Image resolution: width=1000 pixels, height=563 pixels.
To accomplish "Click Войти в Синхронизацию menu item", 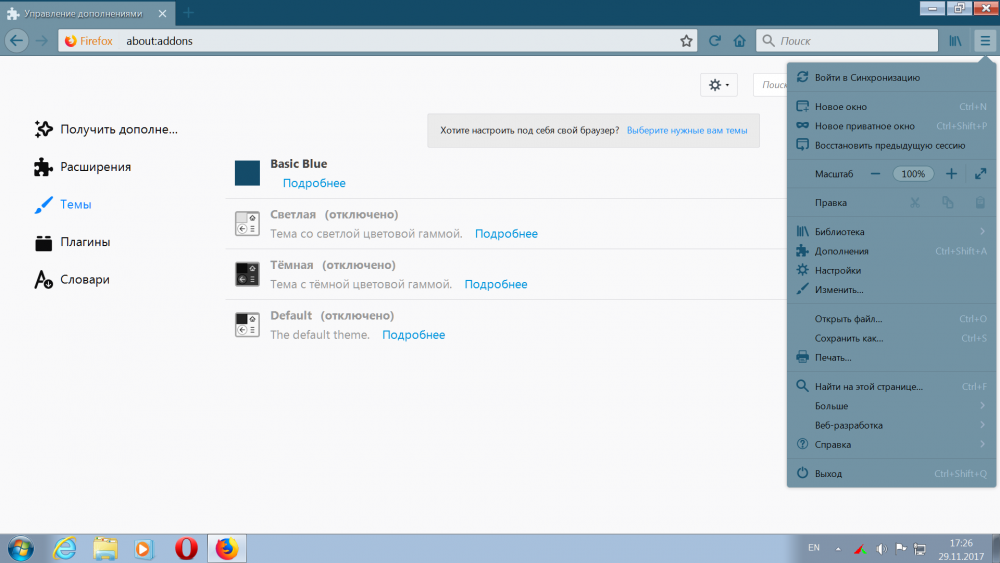I will point(892,77).
